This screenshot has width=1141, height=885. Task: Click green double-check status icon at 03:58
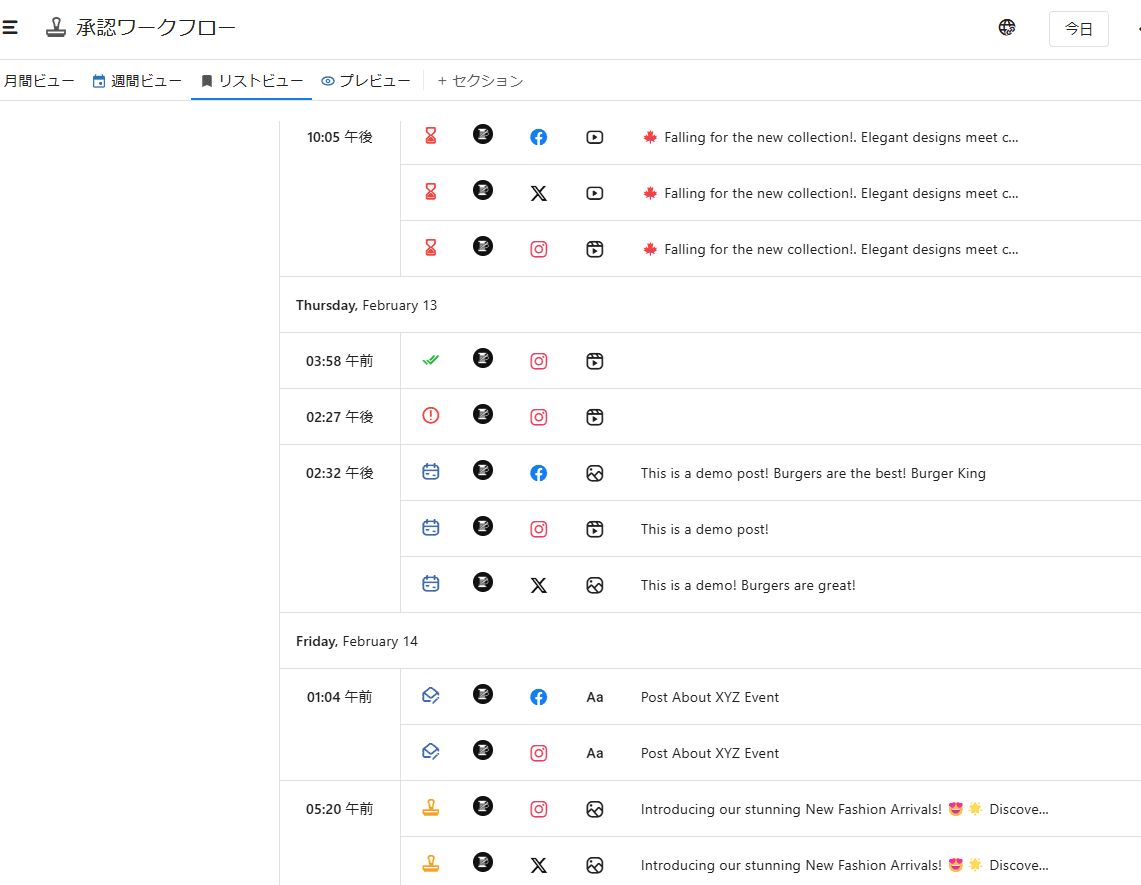[x=431, y=360]
